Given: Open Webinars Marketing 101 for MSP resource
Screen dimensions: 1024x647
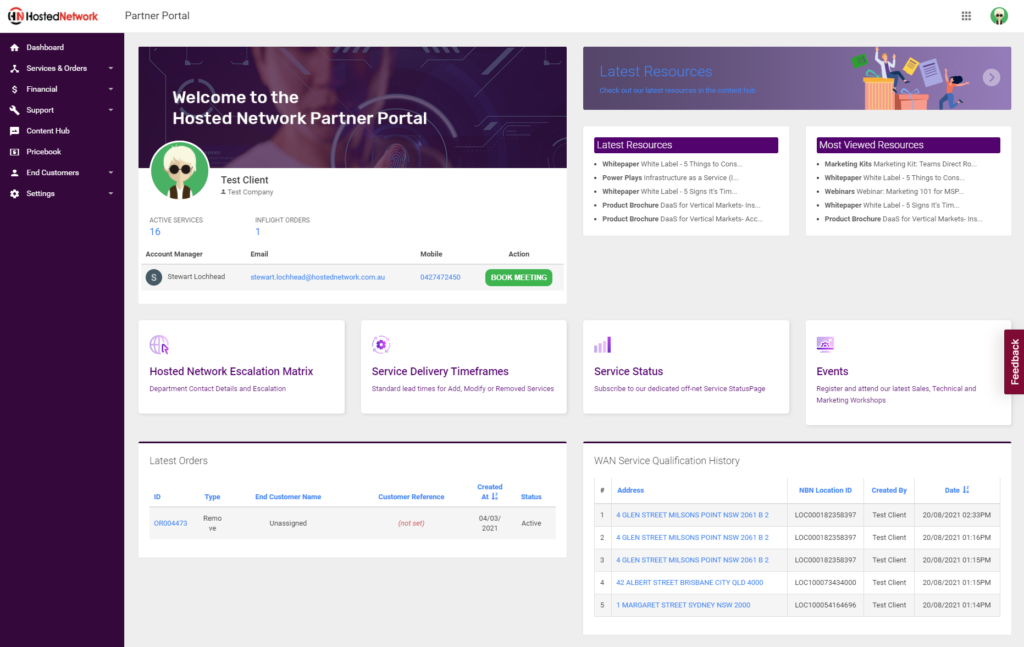Looking at the screenshot, I should coord(894,191).
